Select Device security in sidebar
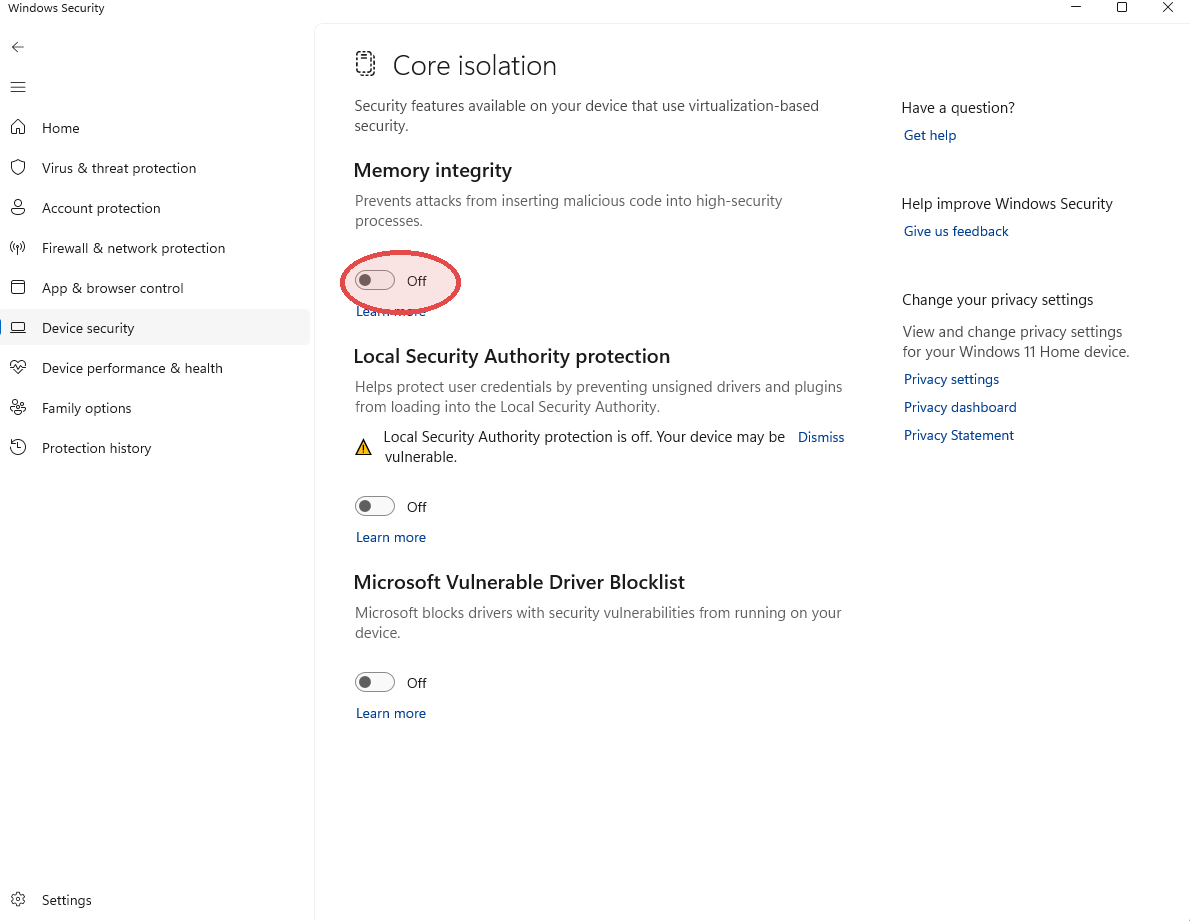This screenshot has height=921, width=1190. (155, 328)
